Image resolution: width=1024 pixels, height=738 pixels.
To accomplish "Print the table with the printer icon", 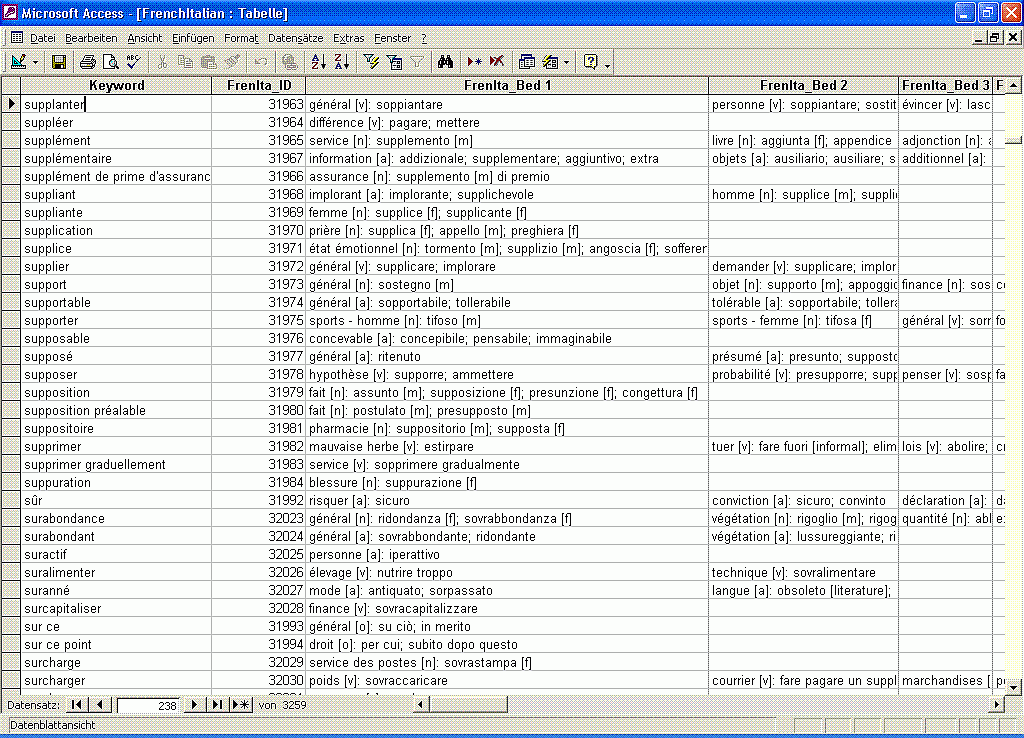I will [x=88, y=62].
